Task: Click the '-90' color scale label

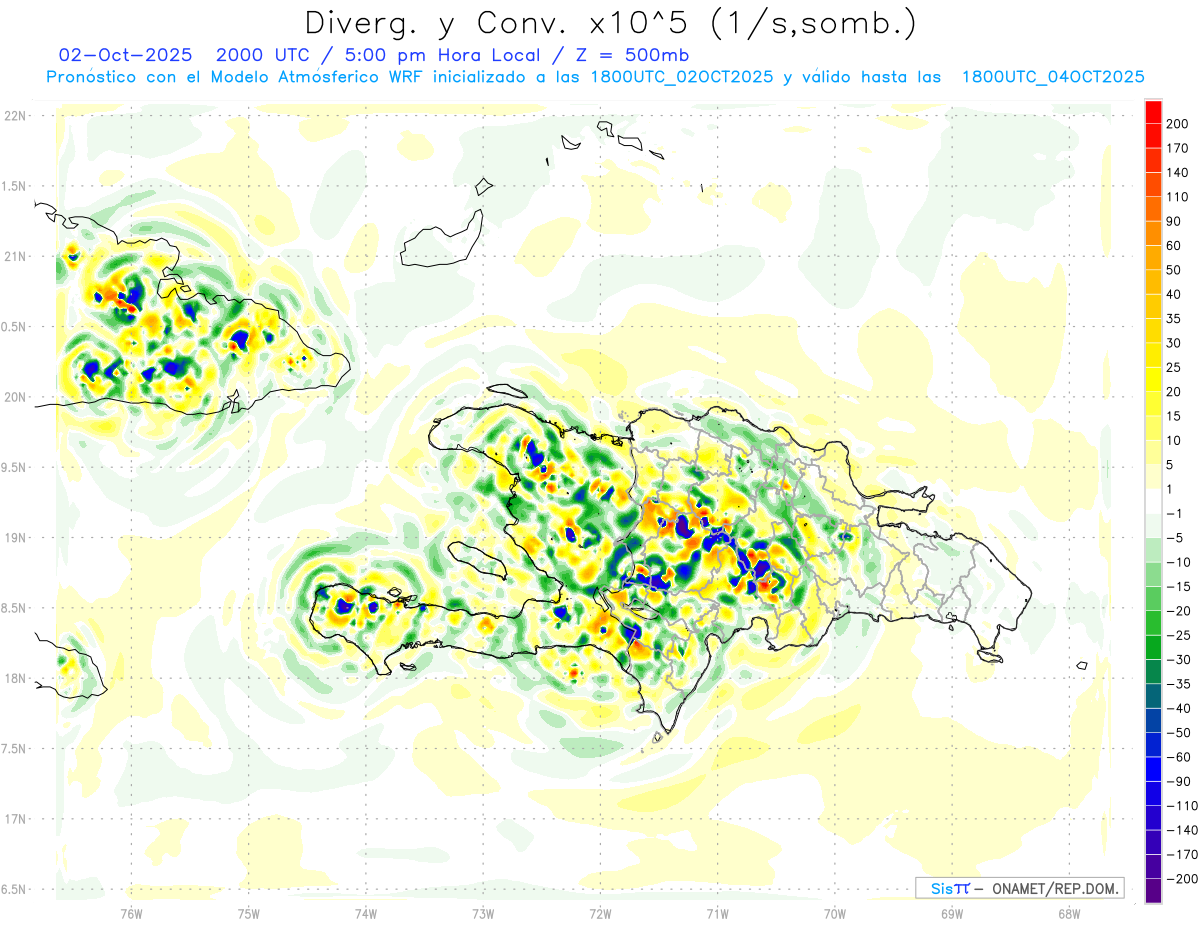Action: tap(1178, 782)
